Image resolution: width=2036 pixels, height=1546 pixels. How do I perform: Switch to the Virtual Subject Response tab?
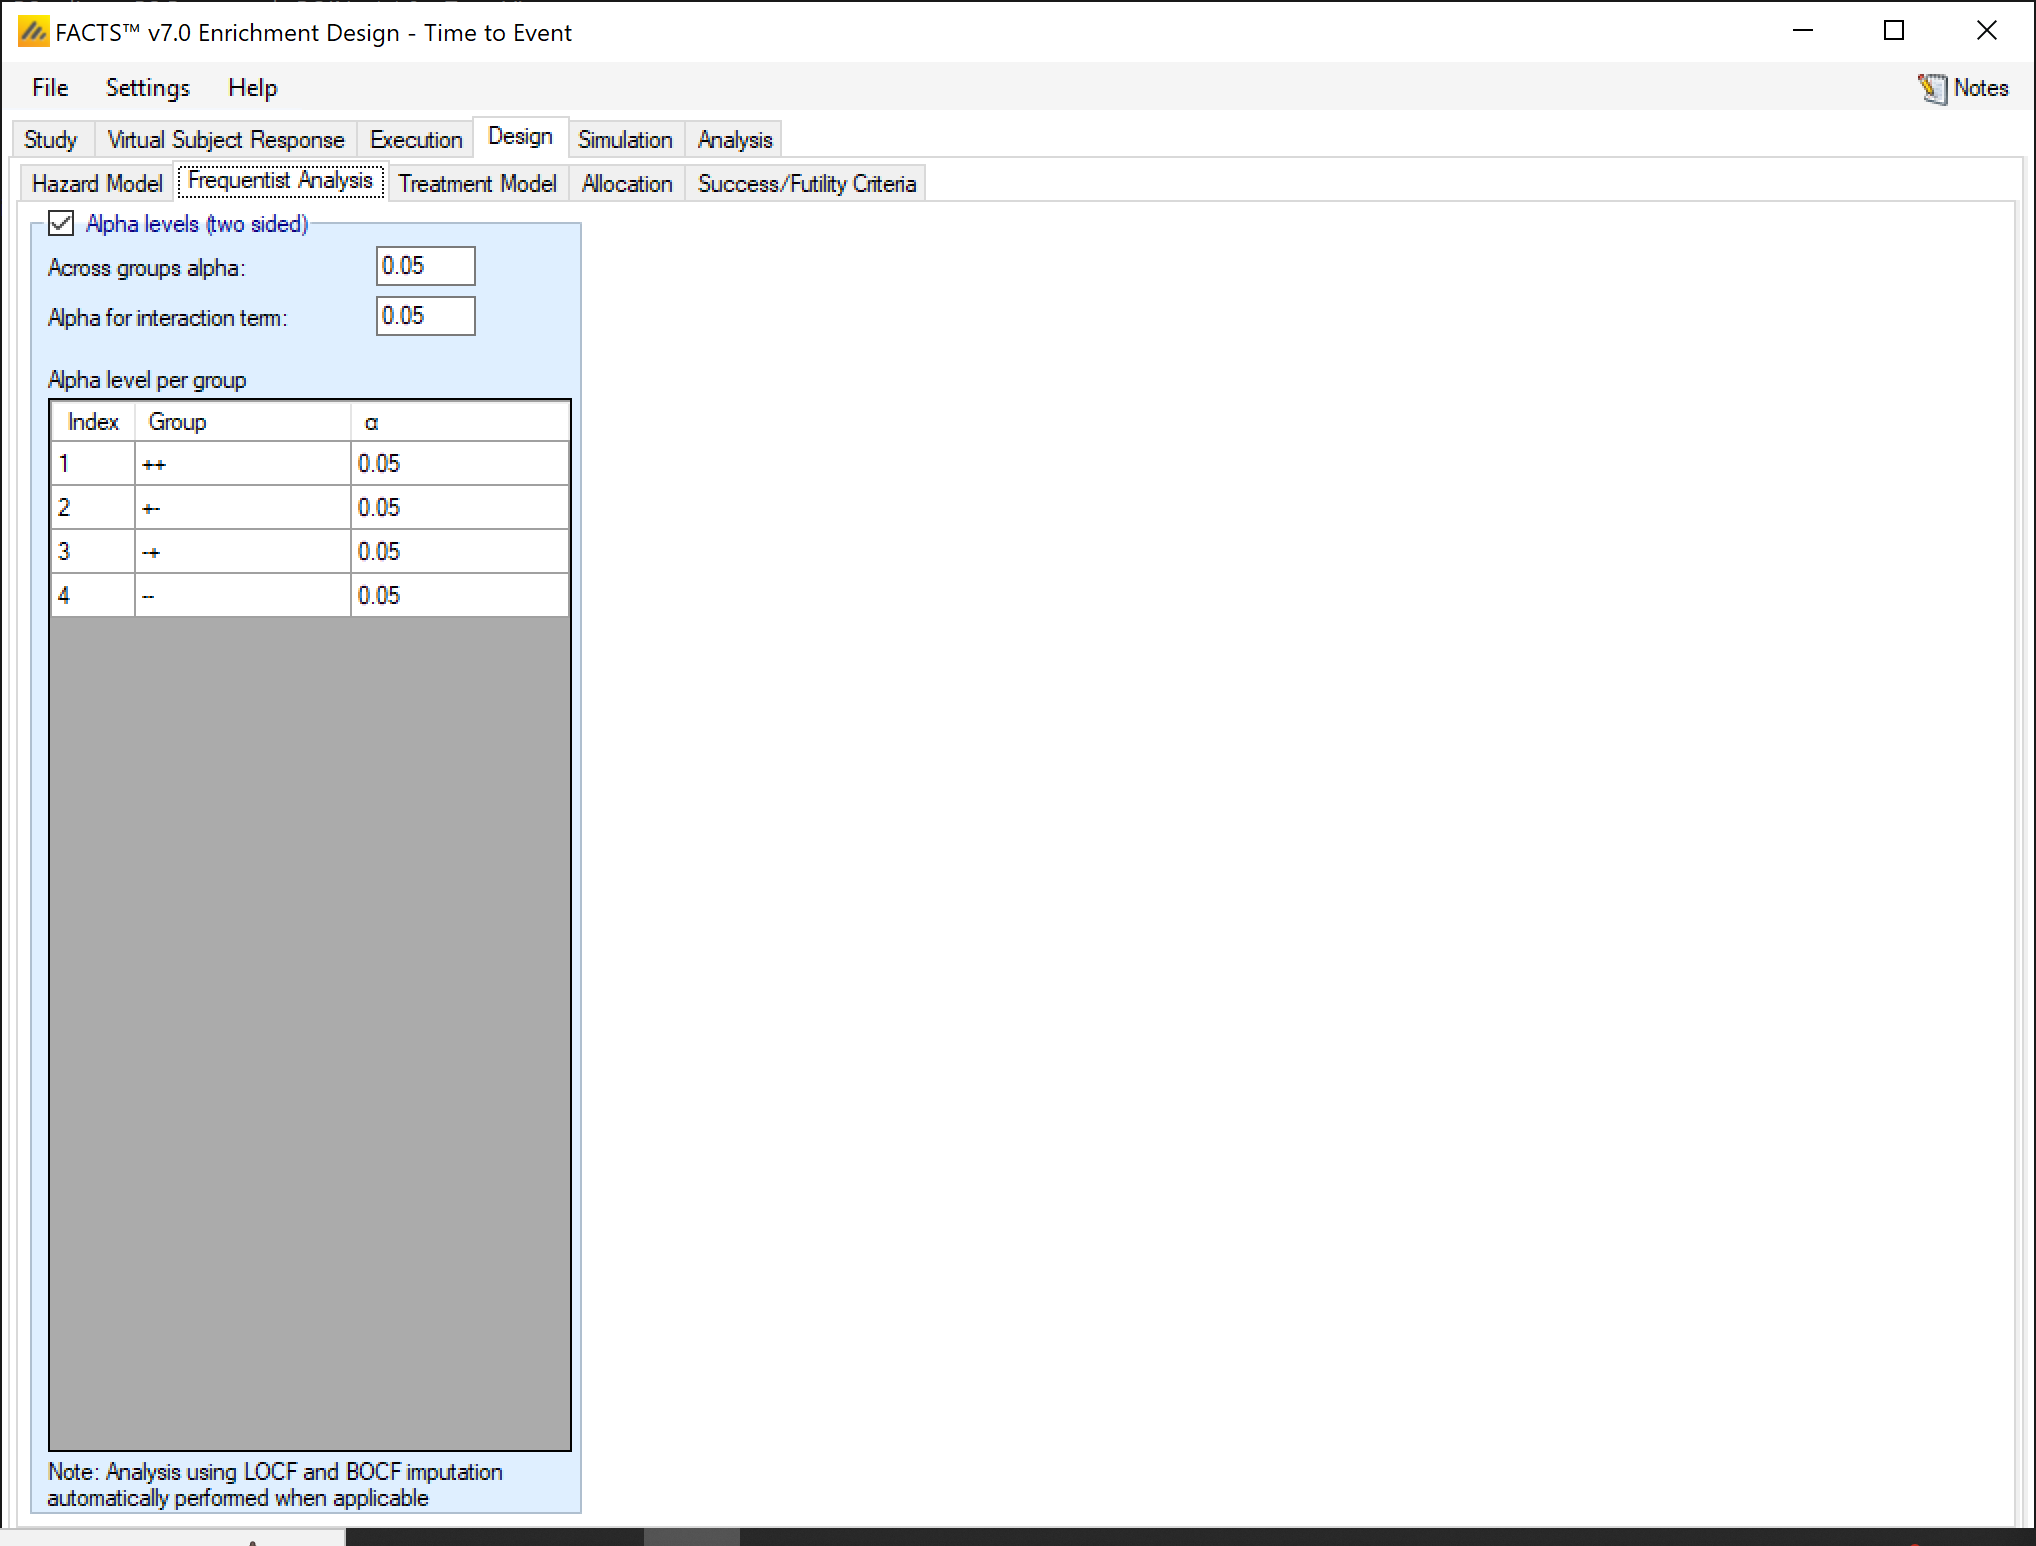pos(225,140)
